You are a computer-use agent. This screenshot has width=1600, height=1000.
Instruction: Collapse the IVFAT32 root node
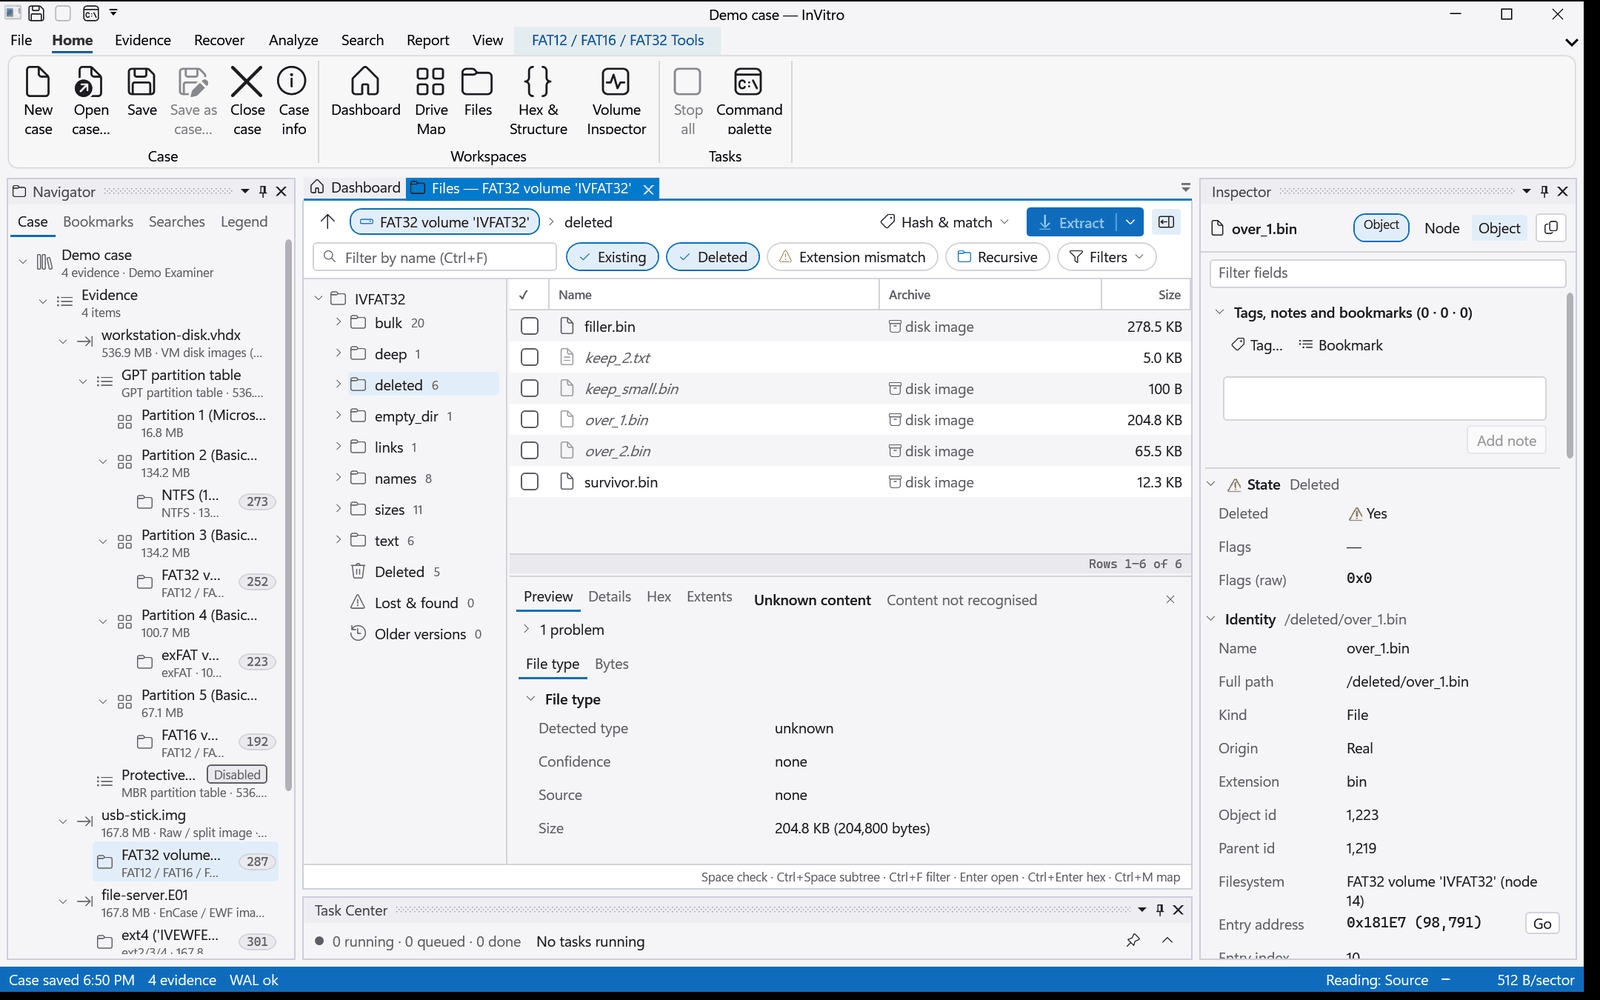318,298
